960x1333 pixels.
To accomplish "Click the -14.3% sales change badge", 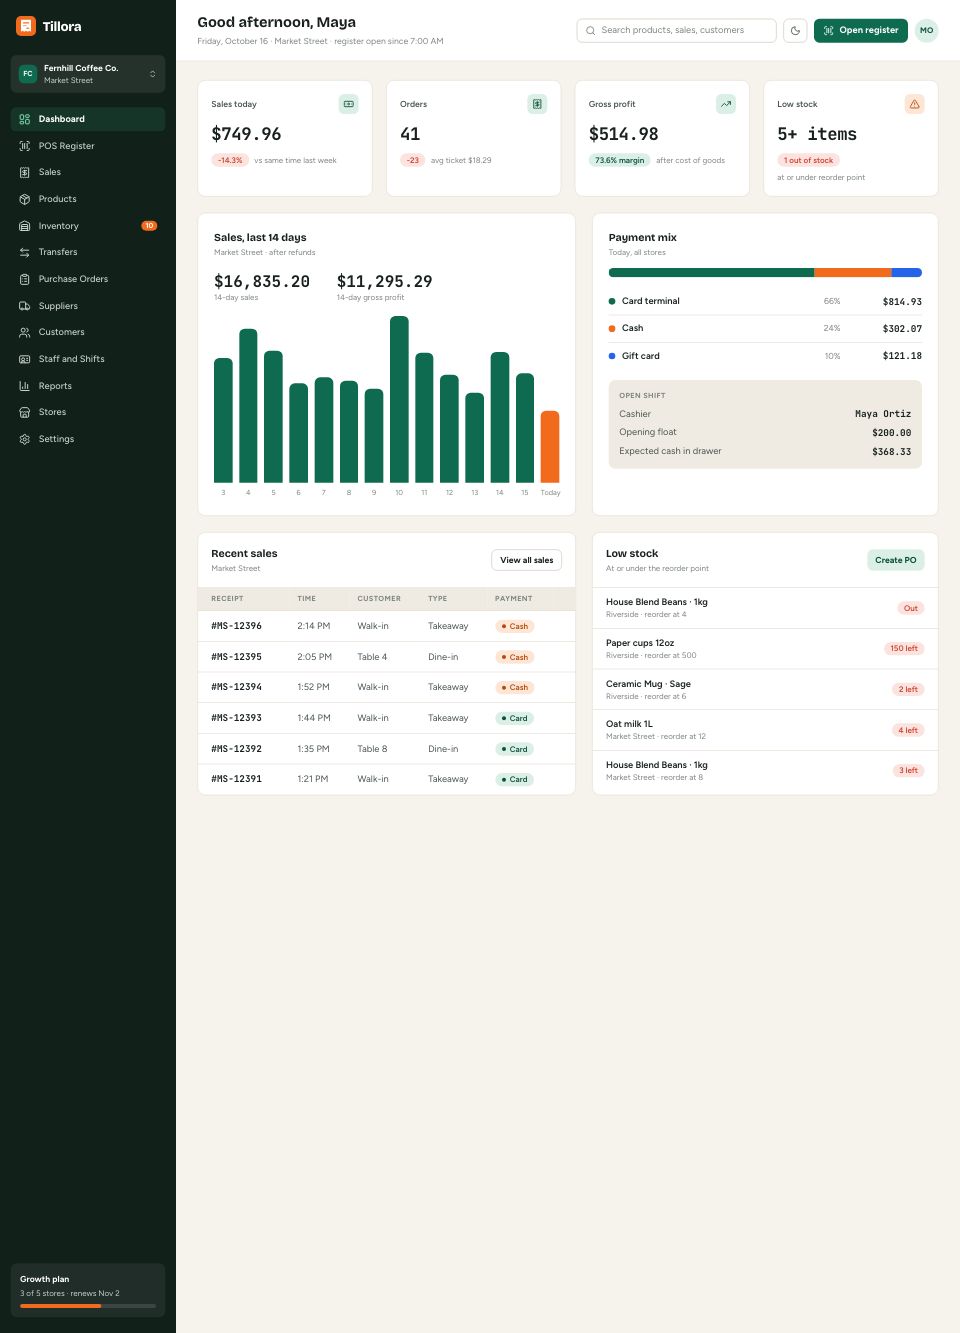I will 230,160.
